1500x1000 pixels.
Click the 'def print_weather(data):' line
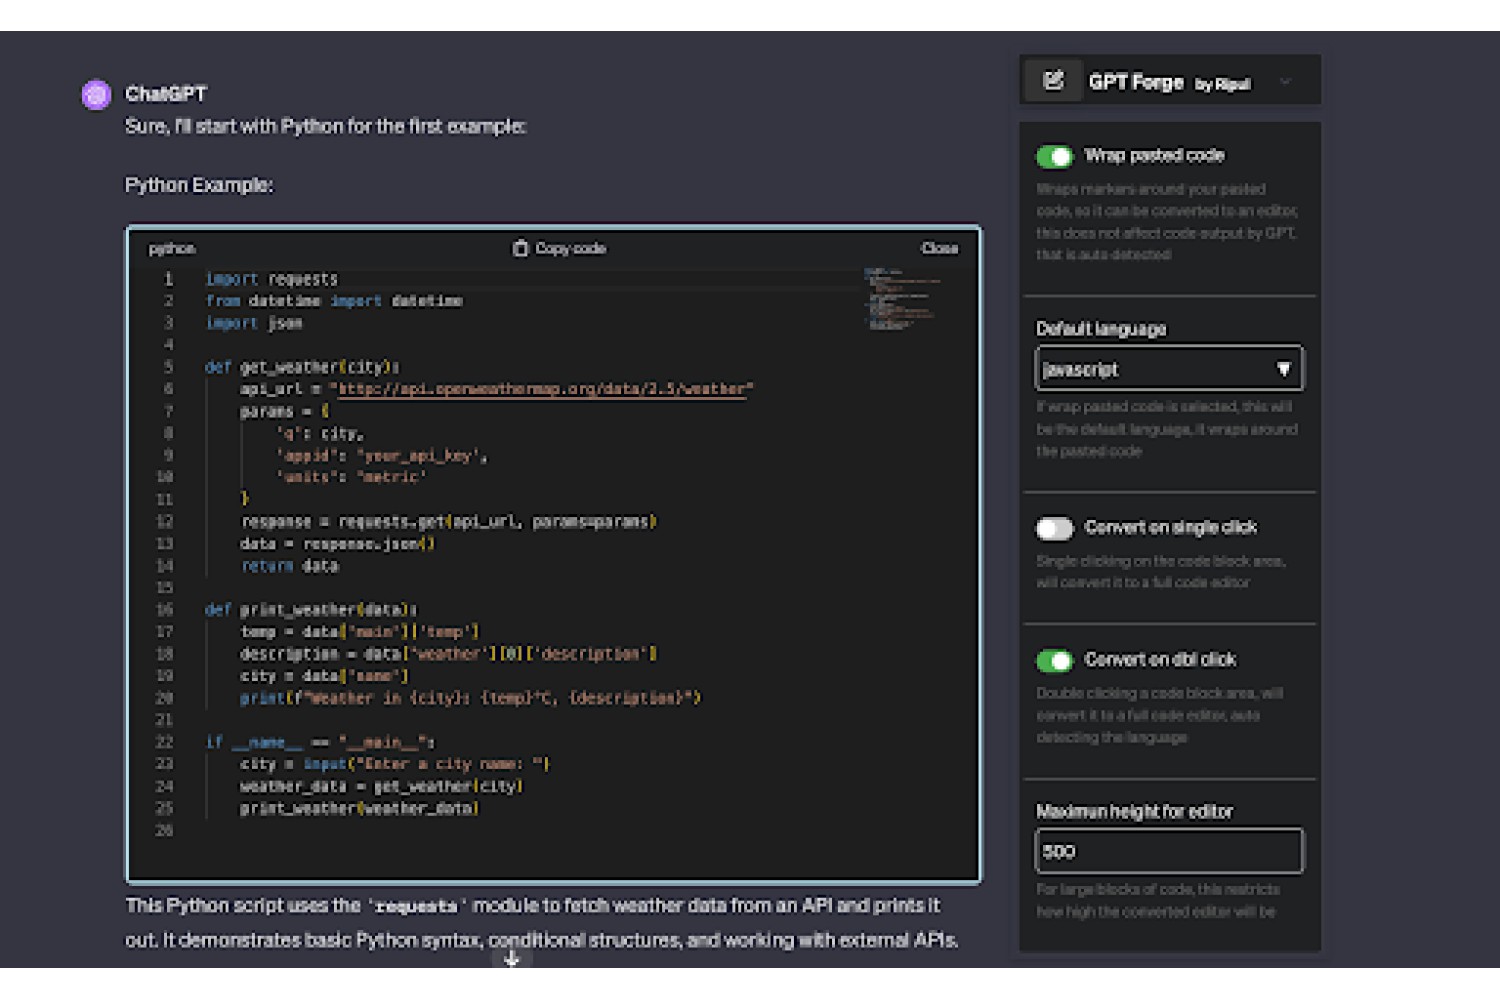click(312, 609)
